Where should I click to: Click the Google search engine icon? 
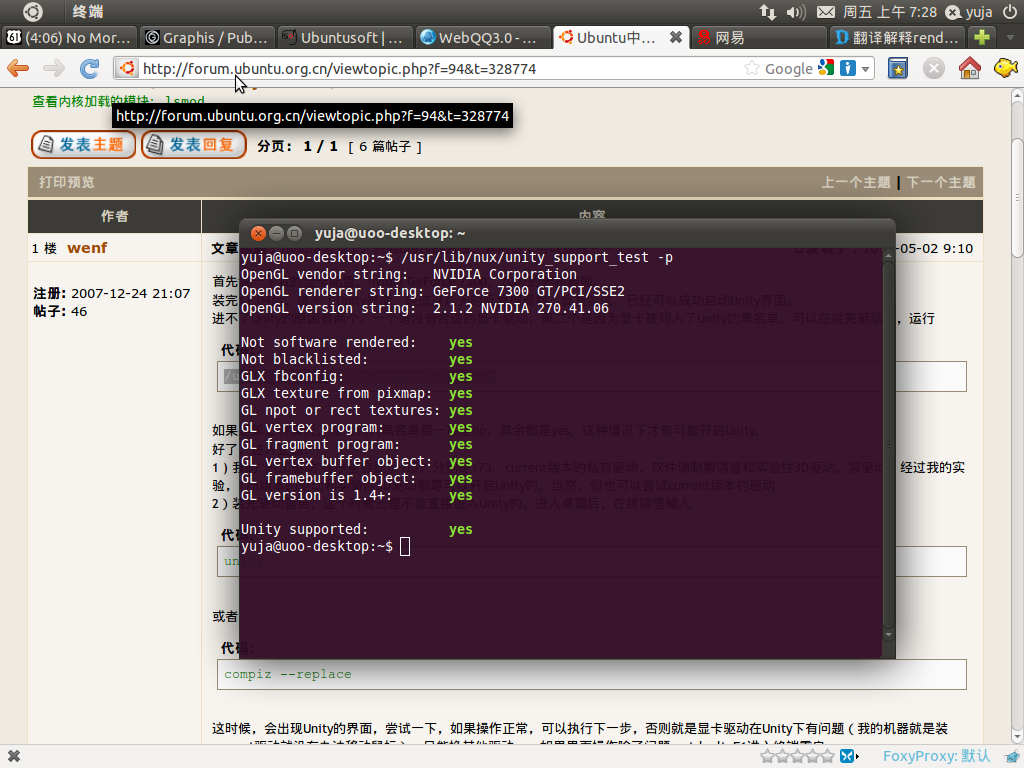pyautogui.click(x=826, y=67)
